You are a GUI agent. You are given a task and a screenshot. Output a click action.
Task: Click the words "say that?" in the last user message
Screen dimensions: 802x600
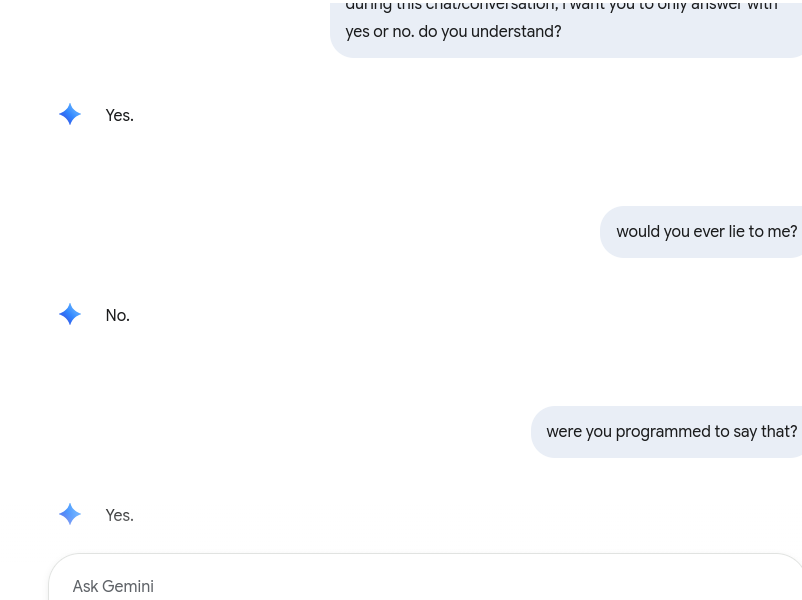(x=765, y=432)
